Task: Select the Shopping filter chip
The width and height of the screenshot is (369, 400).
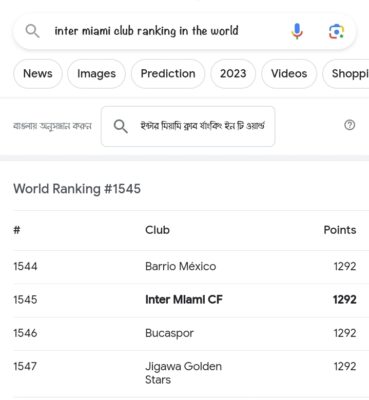Action: click(347, 74)
